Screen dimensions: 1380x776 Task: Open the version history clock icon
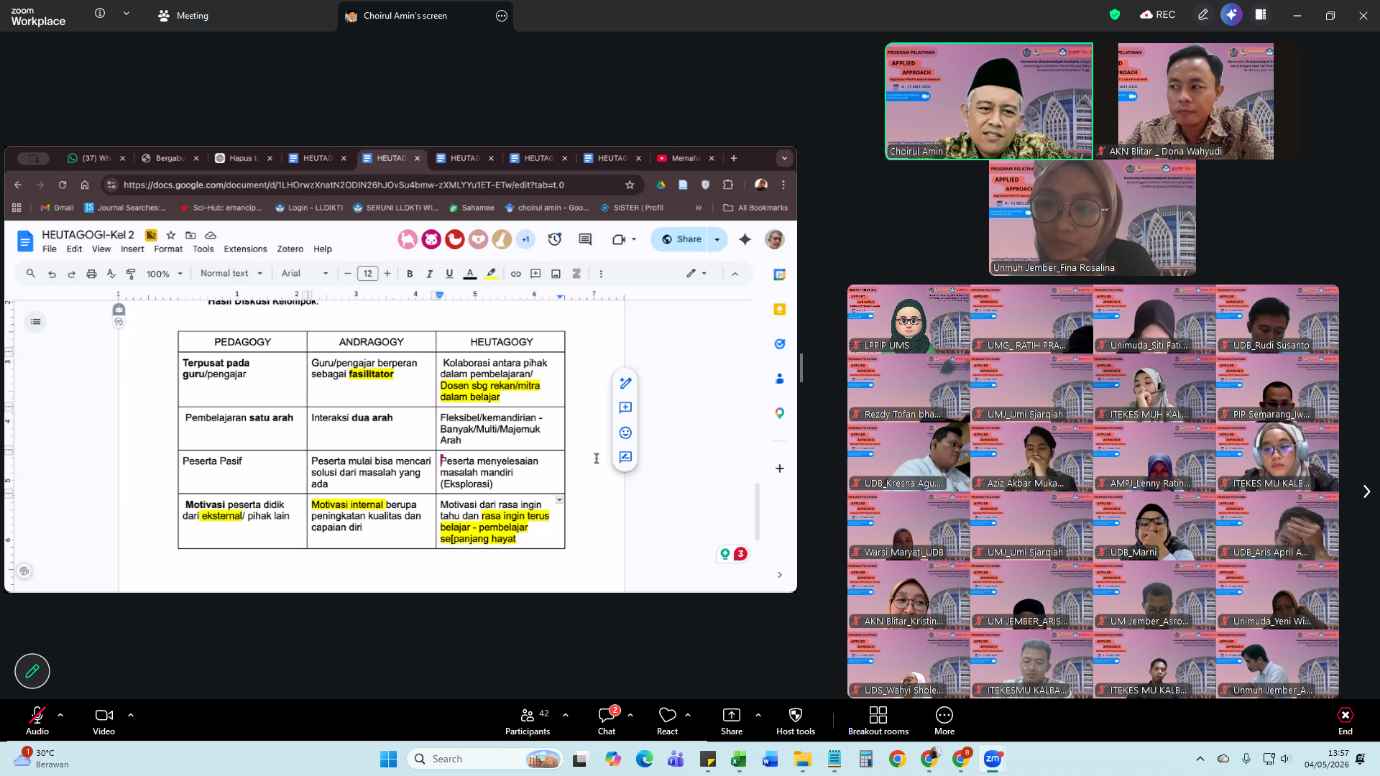555,239
